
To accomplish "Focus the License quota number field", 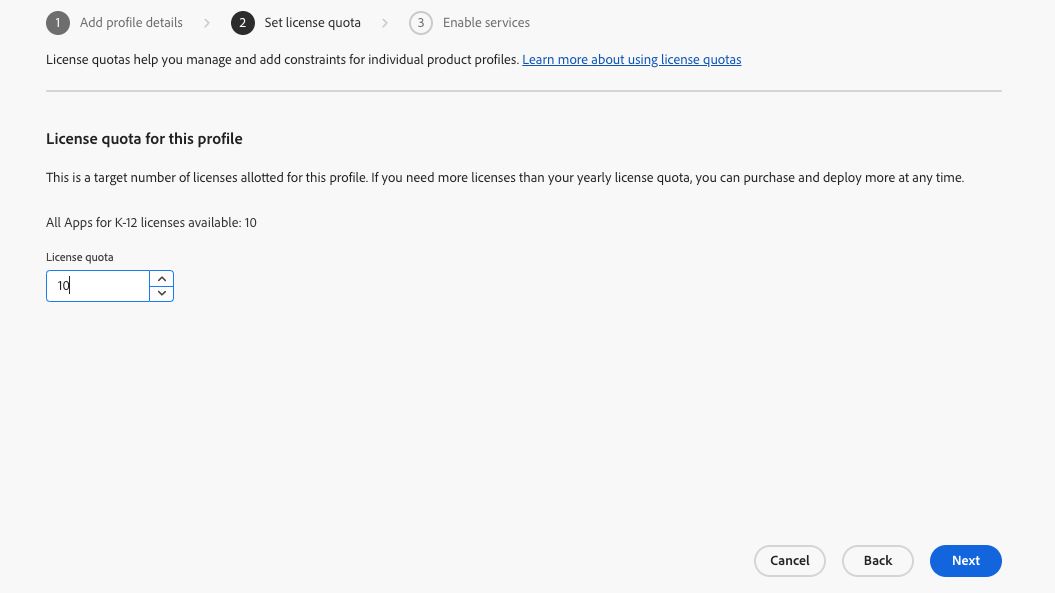I will point(98,286).
